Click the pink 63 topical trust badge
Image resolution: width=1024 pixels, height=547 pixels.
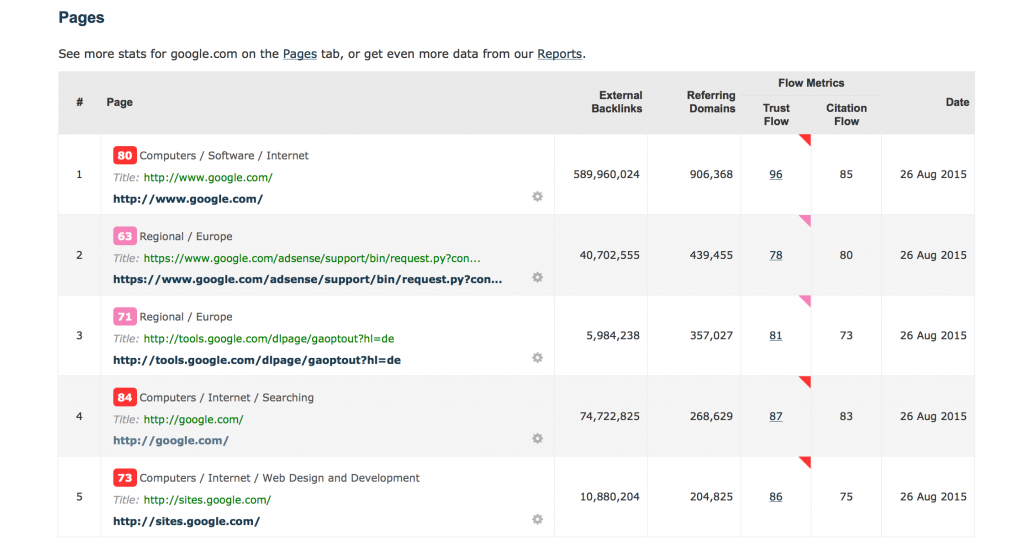tap(125, 236)
